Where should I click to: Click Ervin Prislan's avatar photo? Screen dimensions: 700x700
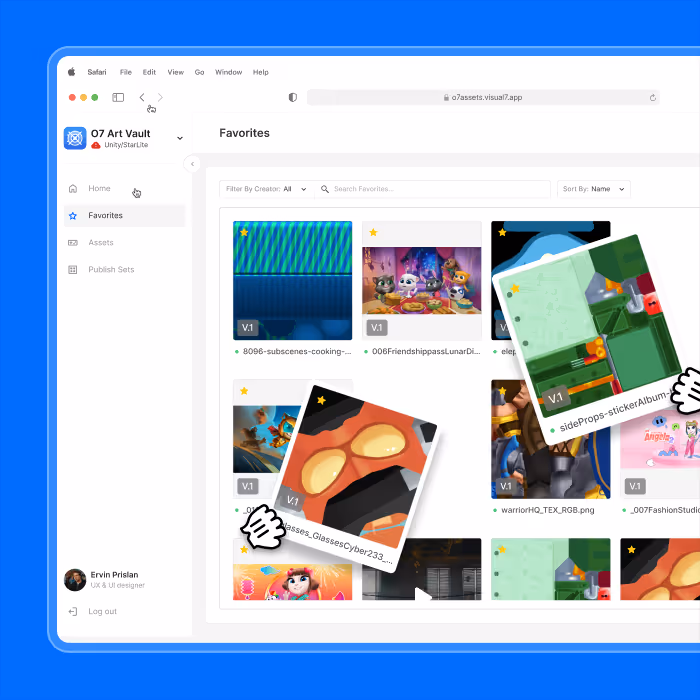click(75, 579)
